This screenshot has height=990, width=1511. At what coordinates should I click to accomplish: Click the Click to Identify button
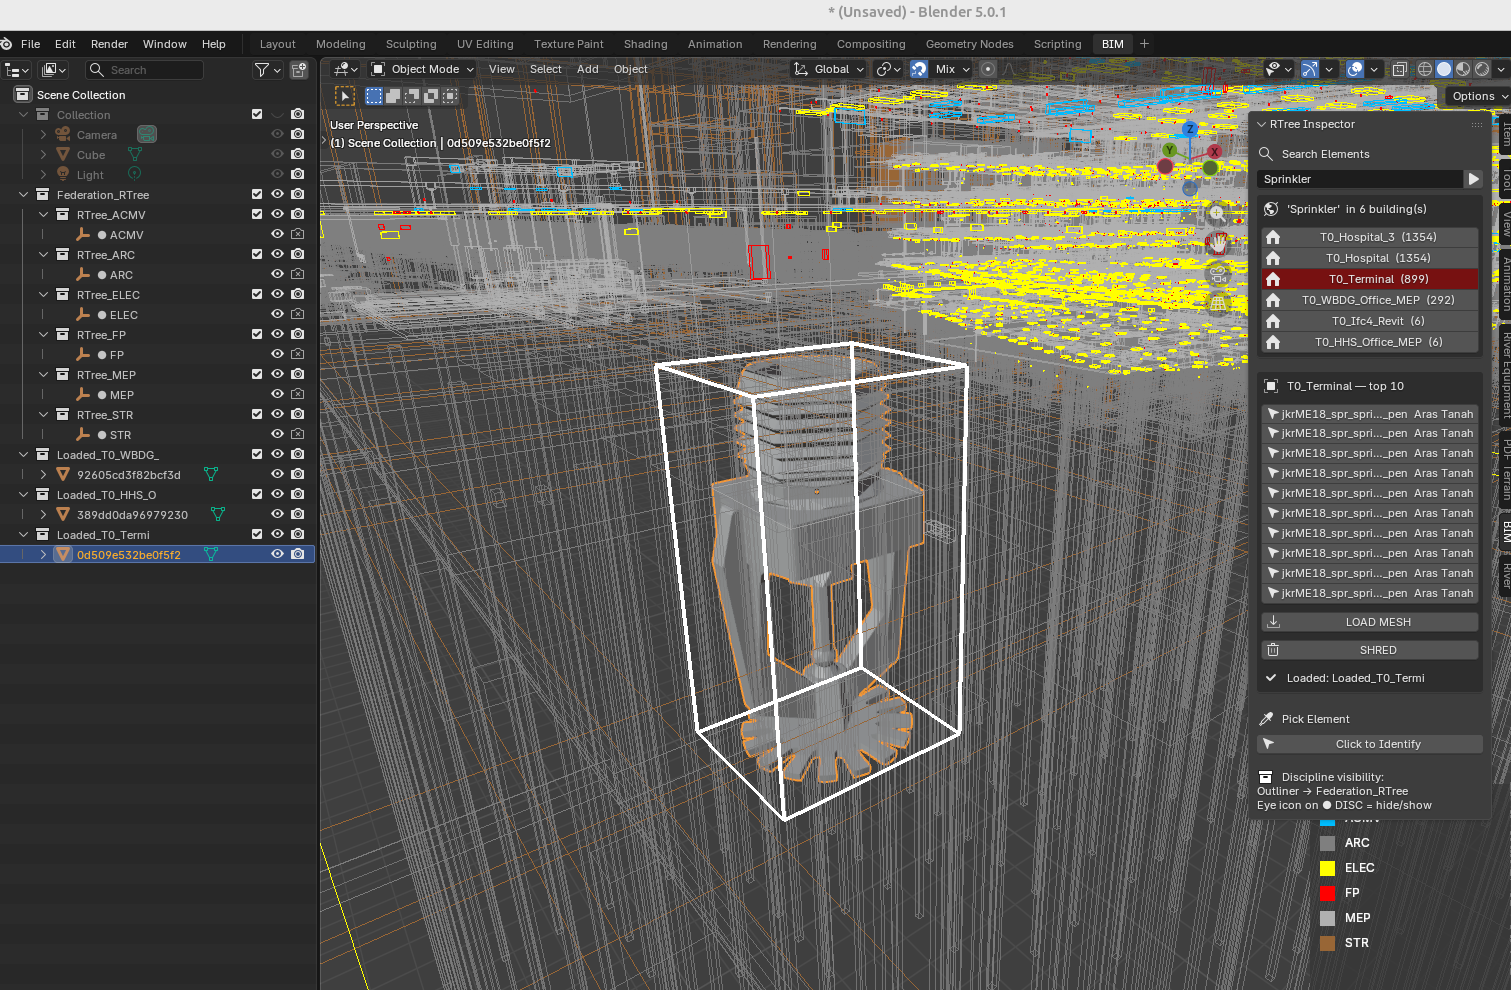1370,744
